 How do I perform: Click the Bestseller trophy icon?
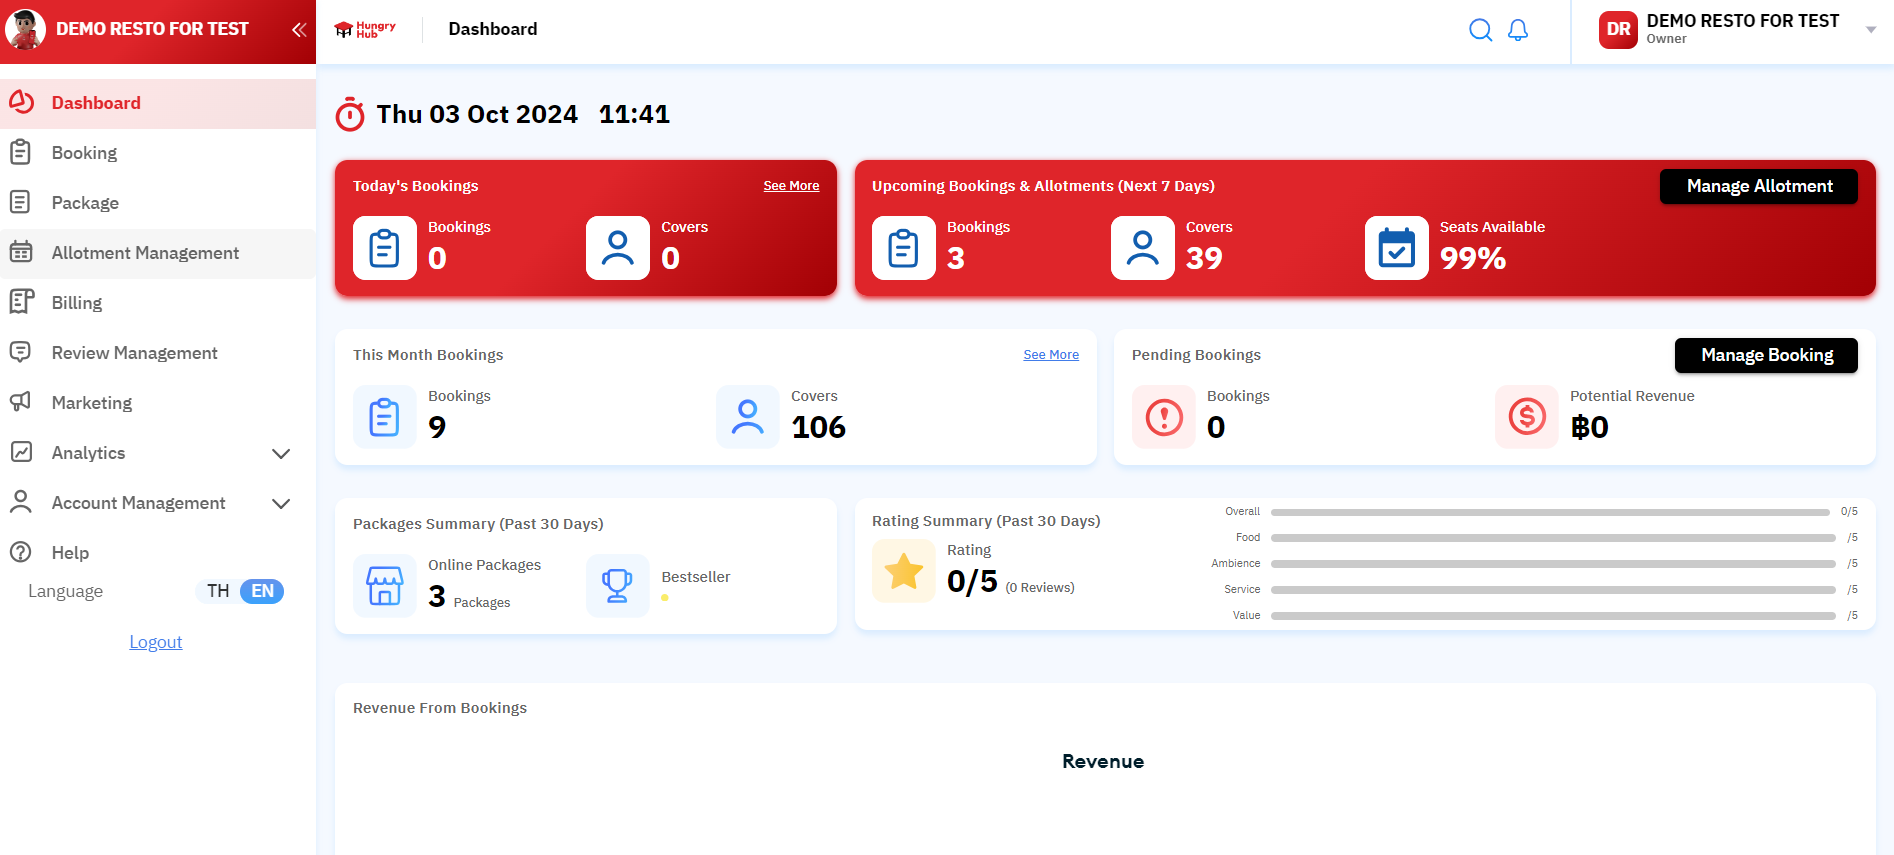point(618,586)
